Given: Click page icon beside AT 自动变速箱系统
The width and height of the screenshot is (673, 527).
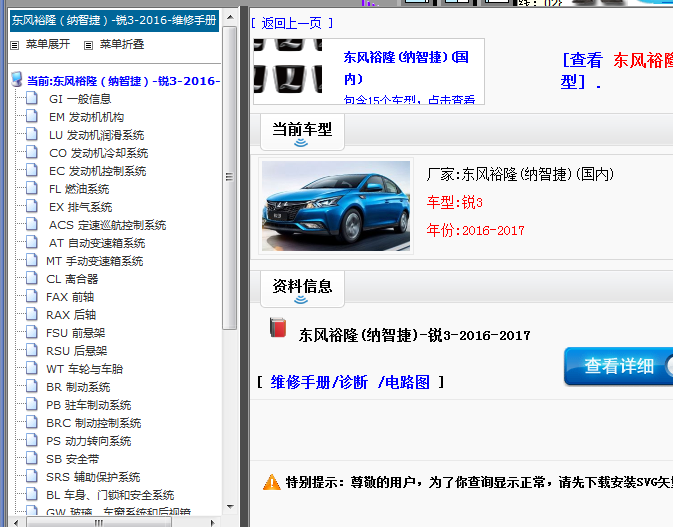Looking at the screenshot, I should (31, 242).
